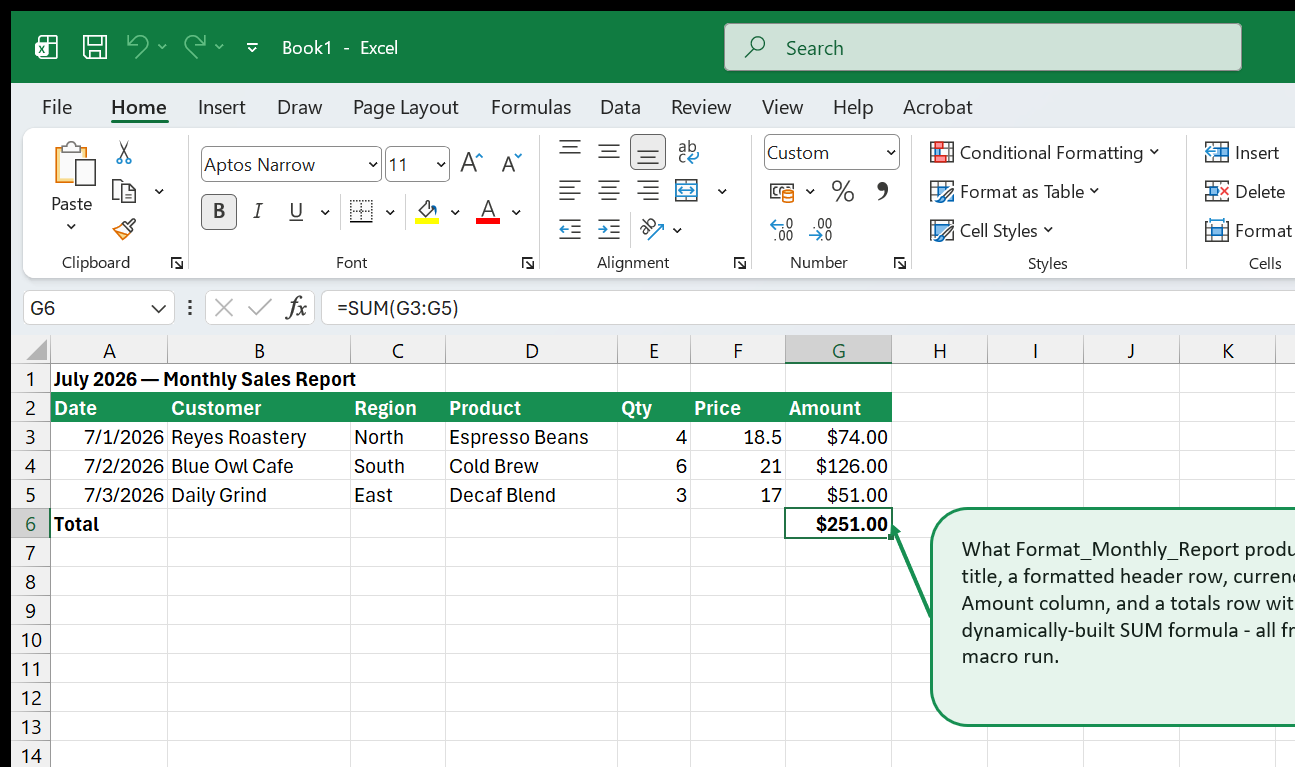Apply the Middle Align icon

(x=609, y=151)
